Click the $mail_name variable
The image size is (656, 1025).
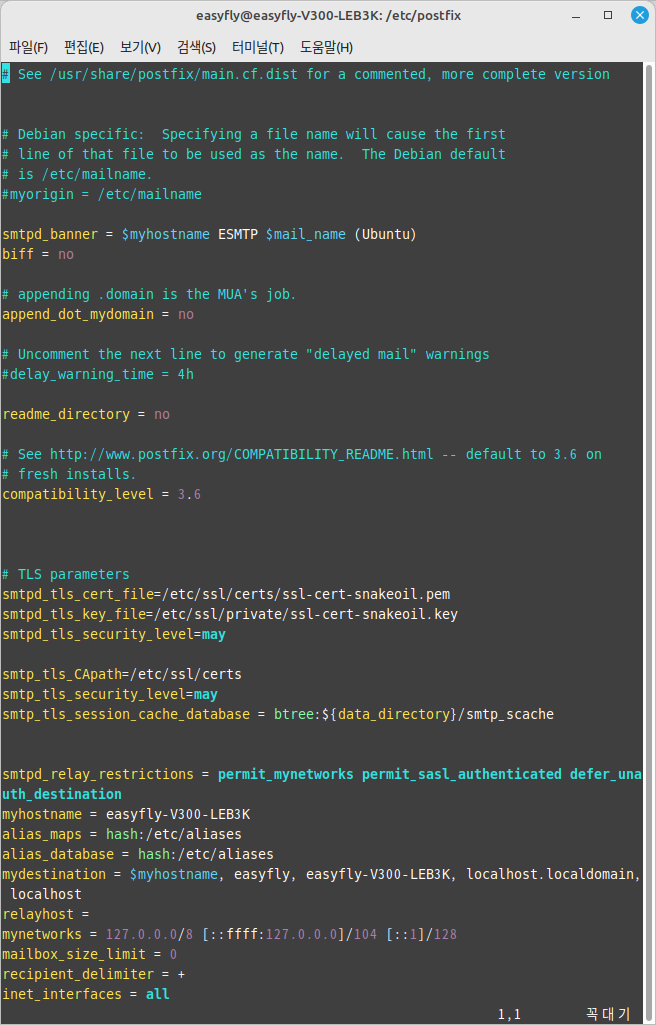pyautogui.click(x=306, y=234)
